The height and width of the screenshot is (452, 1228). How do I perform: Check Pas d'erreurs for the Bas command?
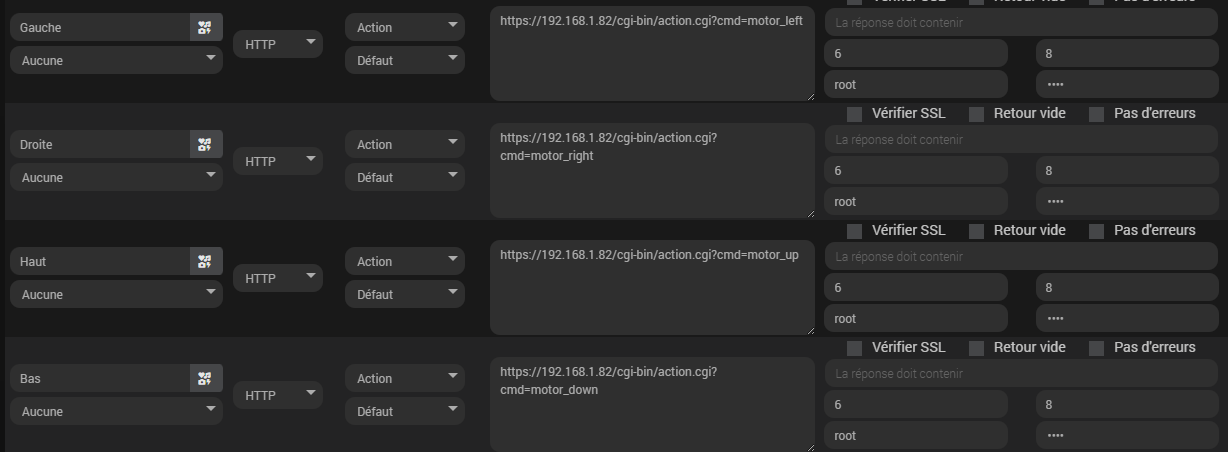1097,348
